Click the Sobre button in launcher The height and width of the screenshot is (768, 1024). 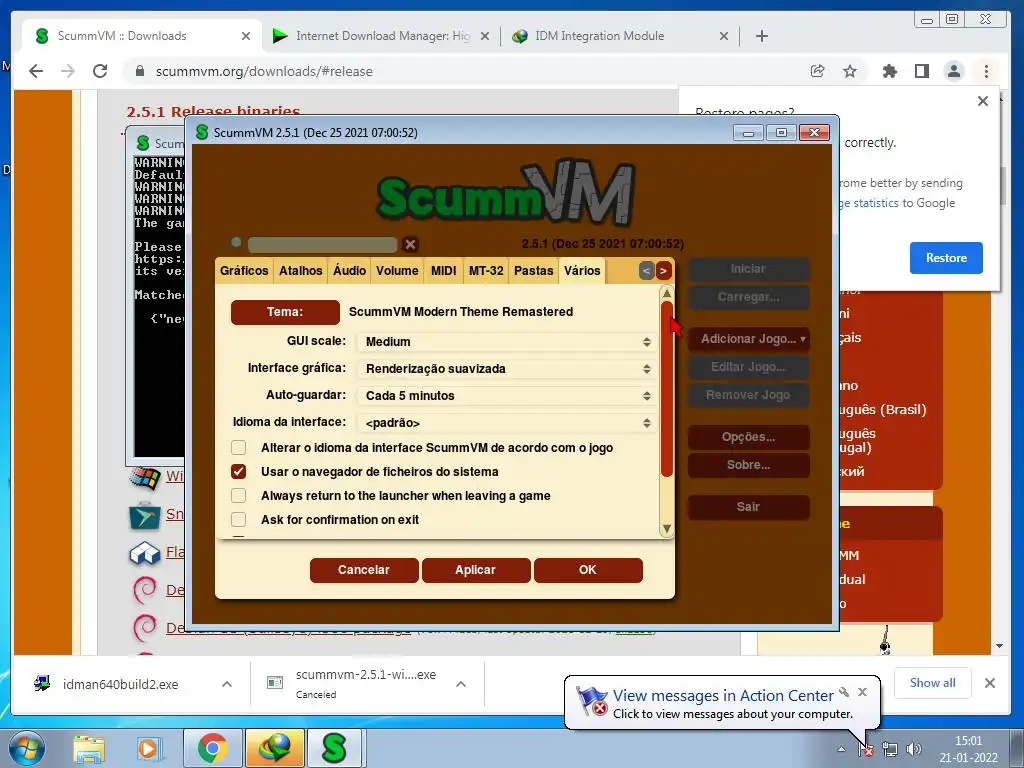pos(748,465)
